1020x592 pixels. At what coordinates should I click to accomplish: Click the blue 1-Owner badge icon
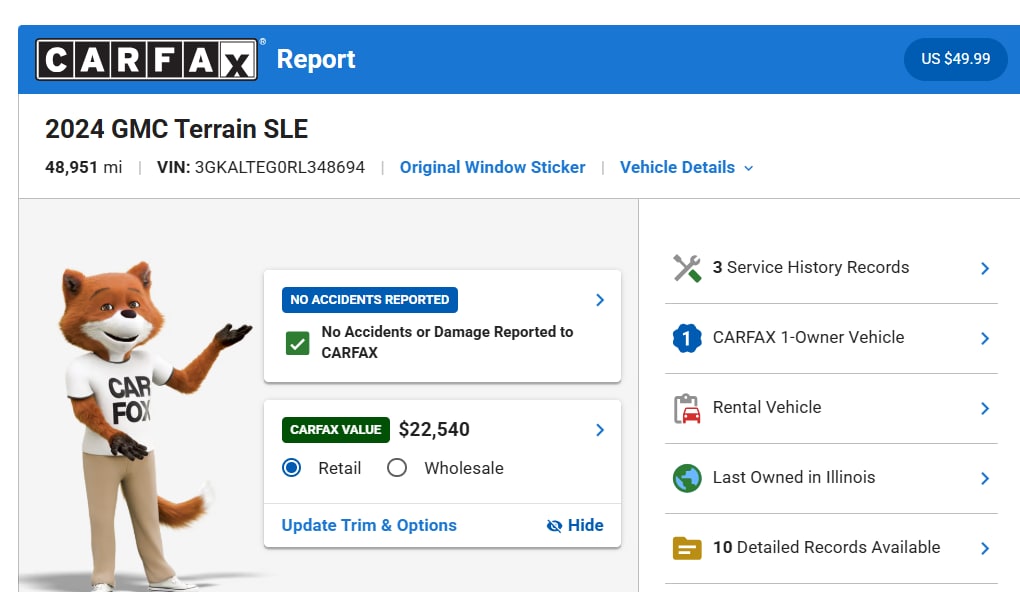click(687, 338)
